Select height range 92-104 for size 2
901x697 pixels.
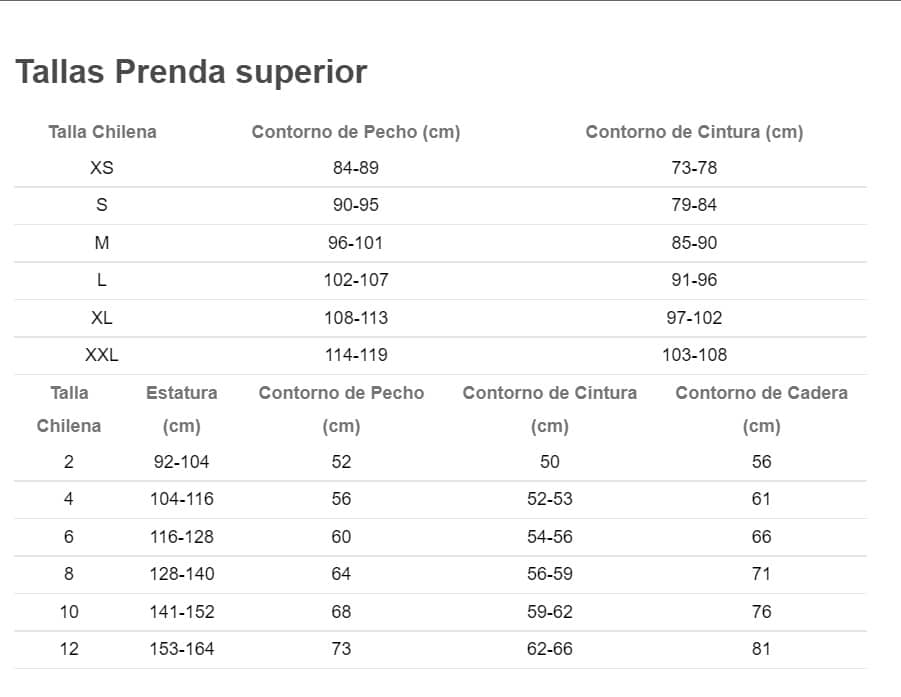[x=182, y=461]
